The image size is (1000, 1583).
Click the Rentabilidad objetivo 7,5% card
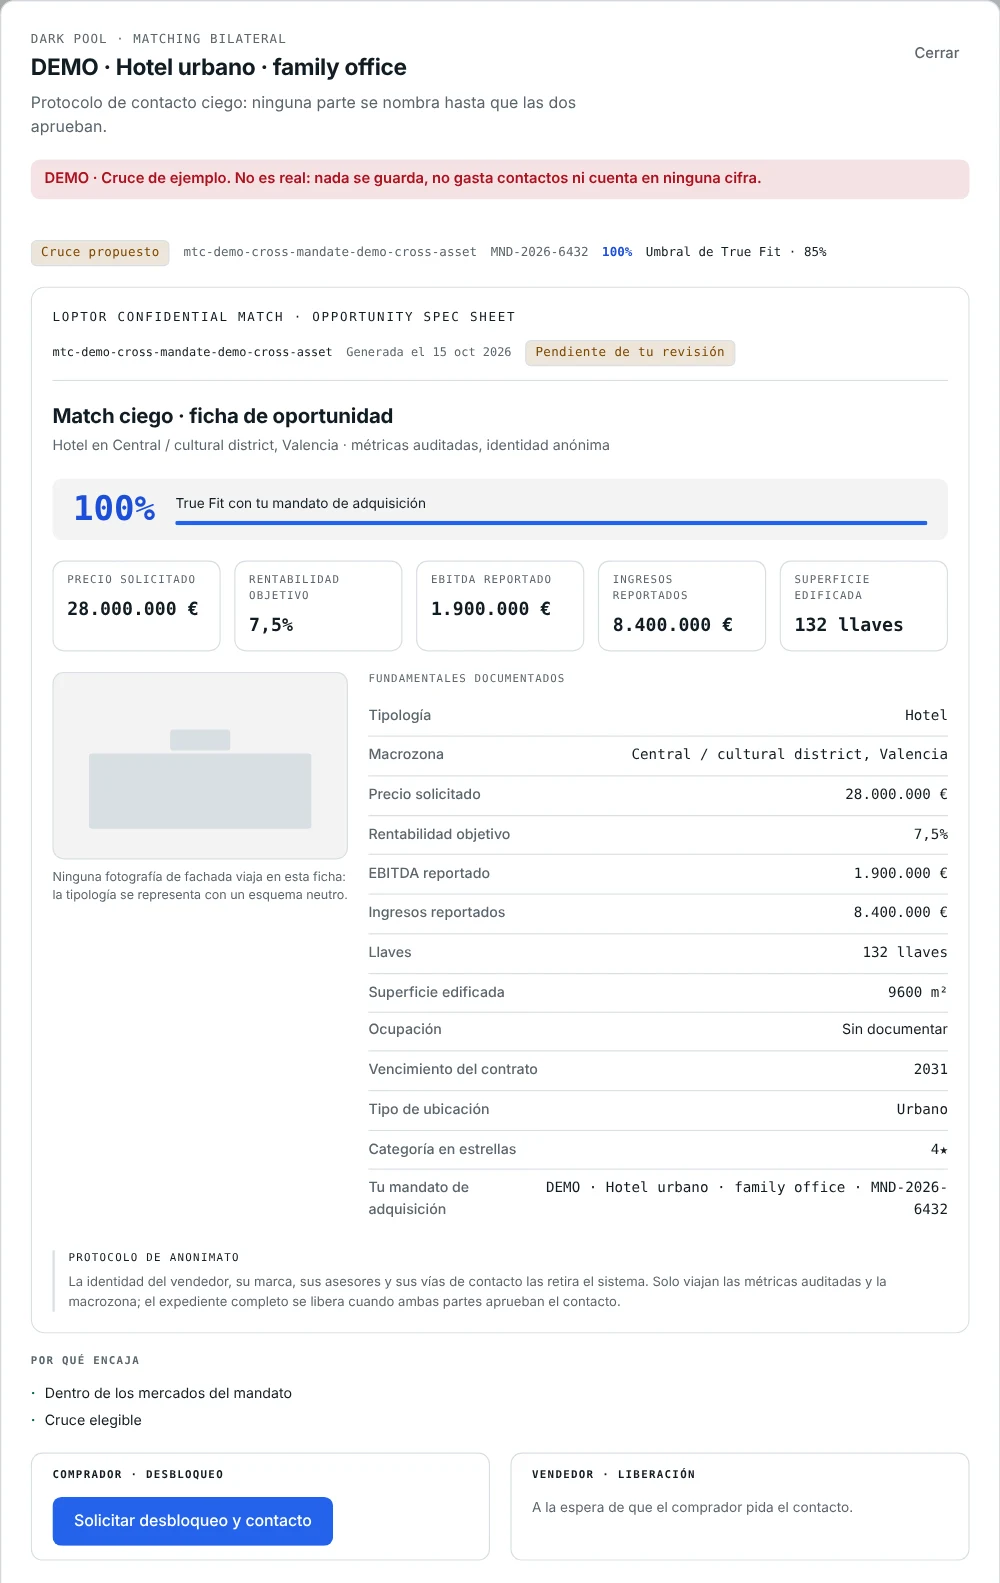(318, 606)
